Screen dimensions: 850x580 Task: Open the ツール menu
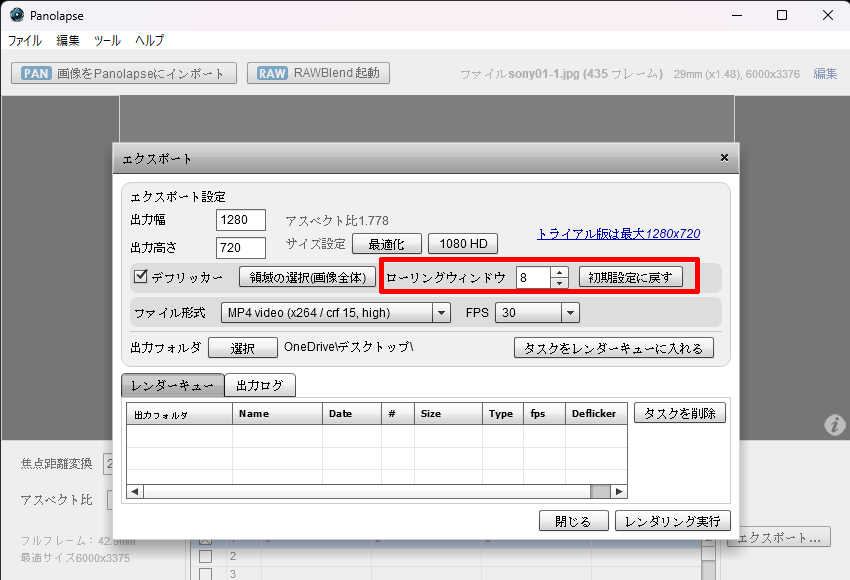pos(107,41)
